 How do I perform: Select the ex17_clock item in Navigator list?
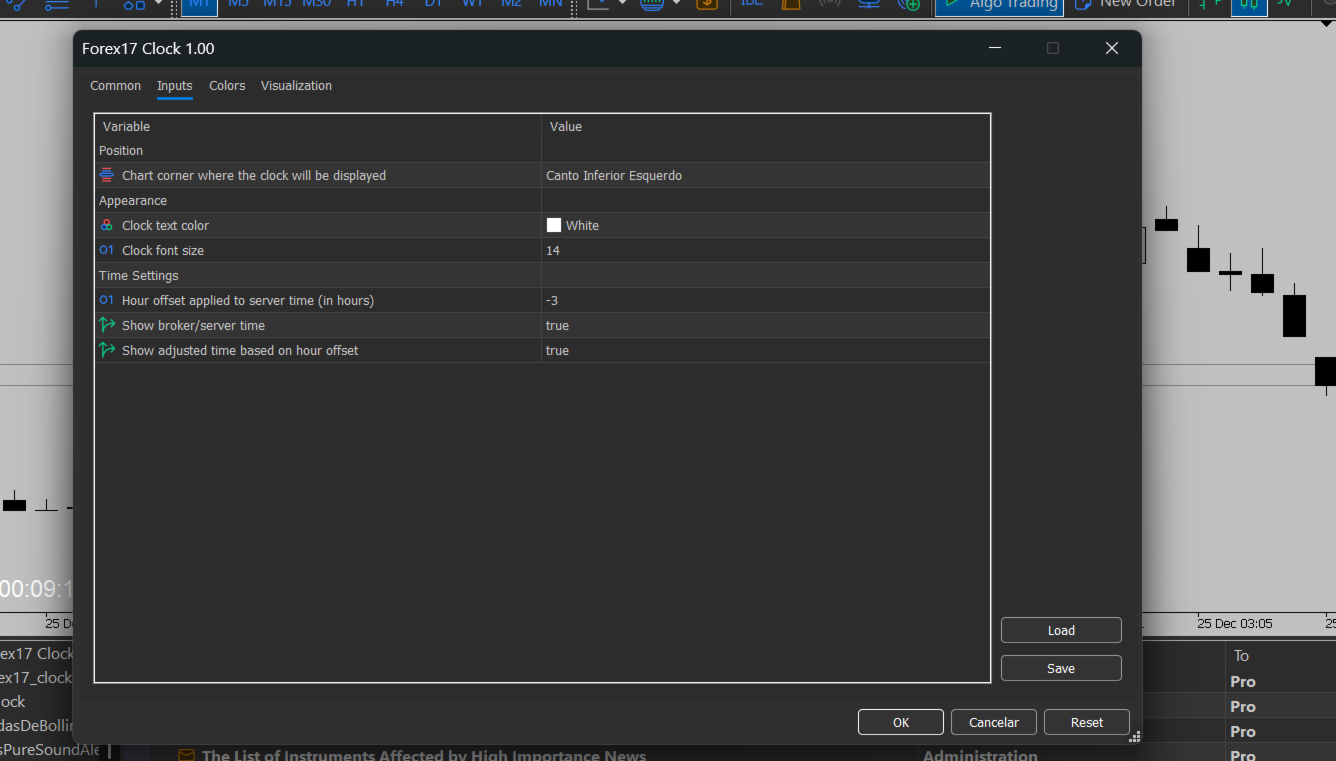[x=36, y=677]
